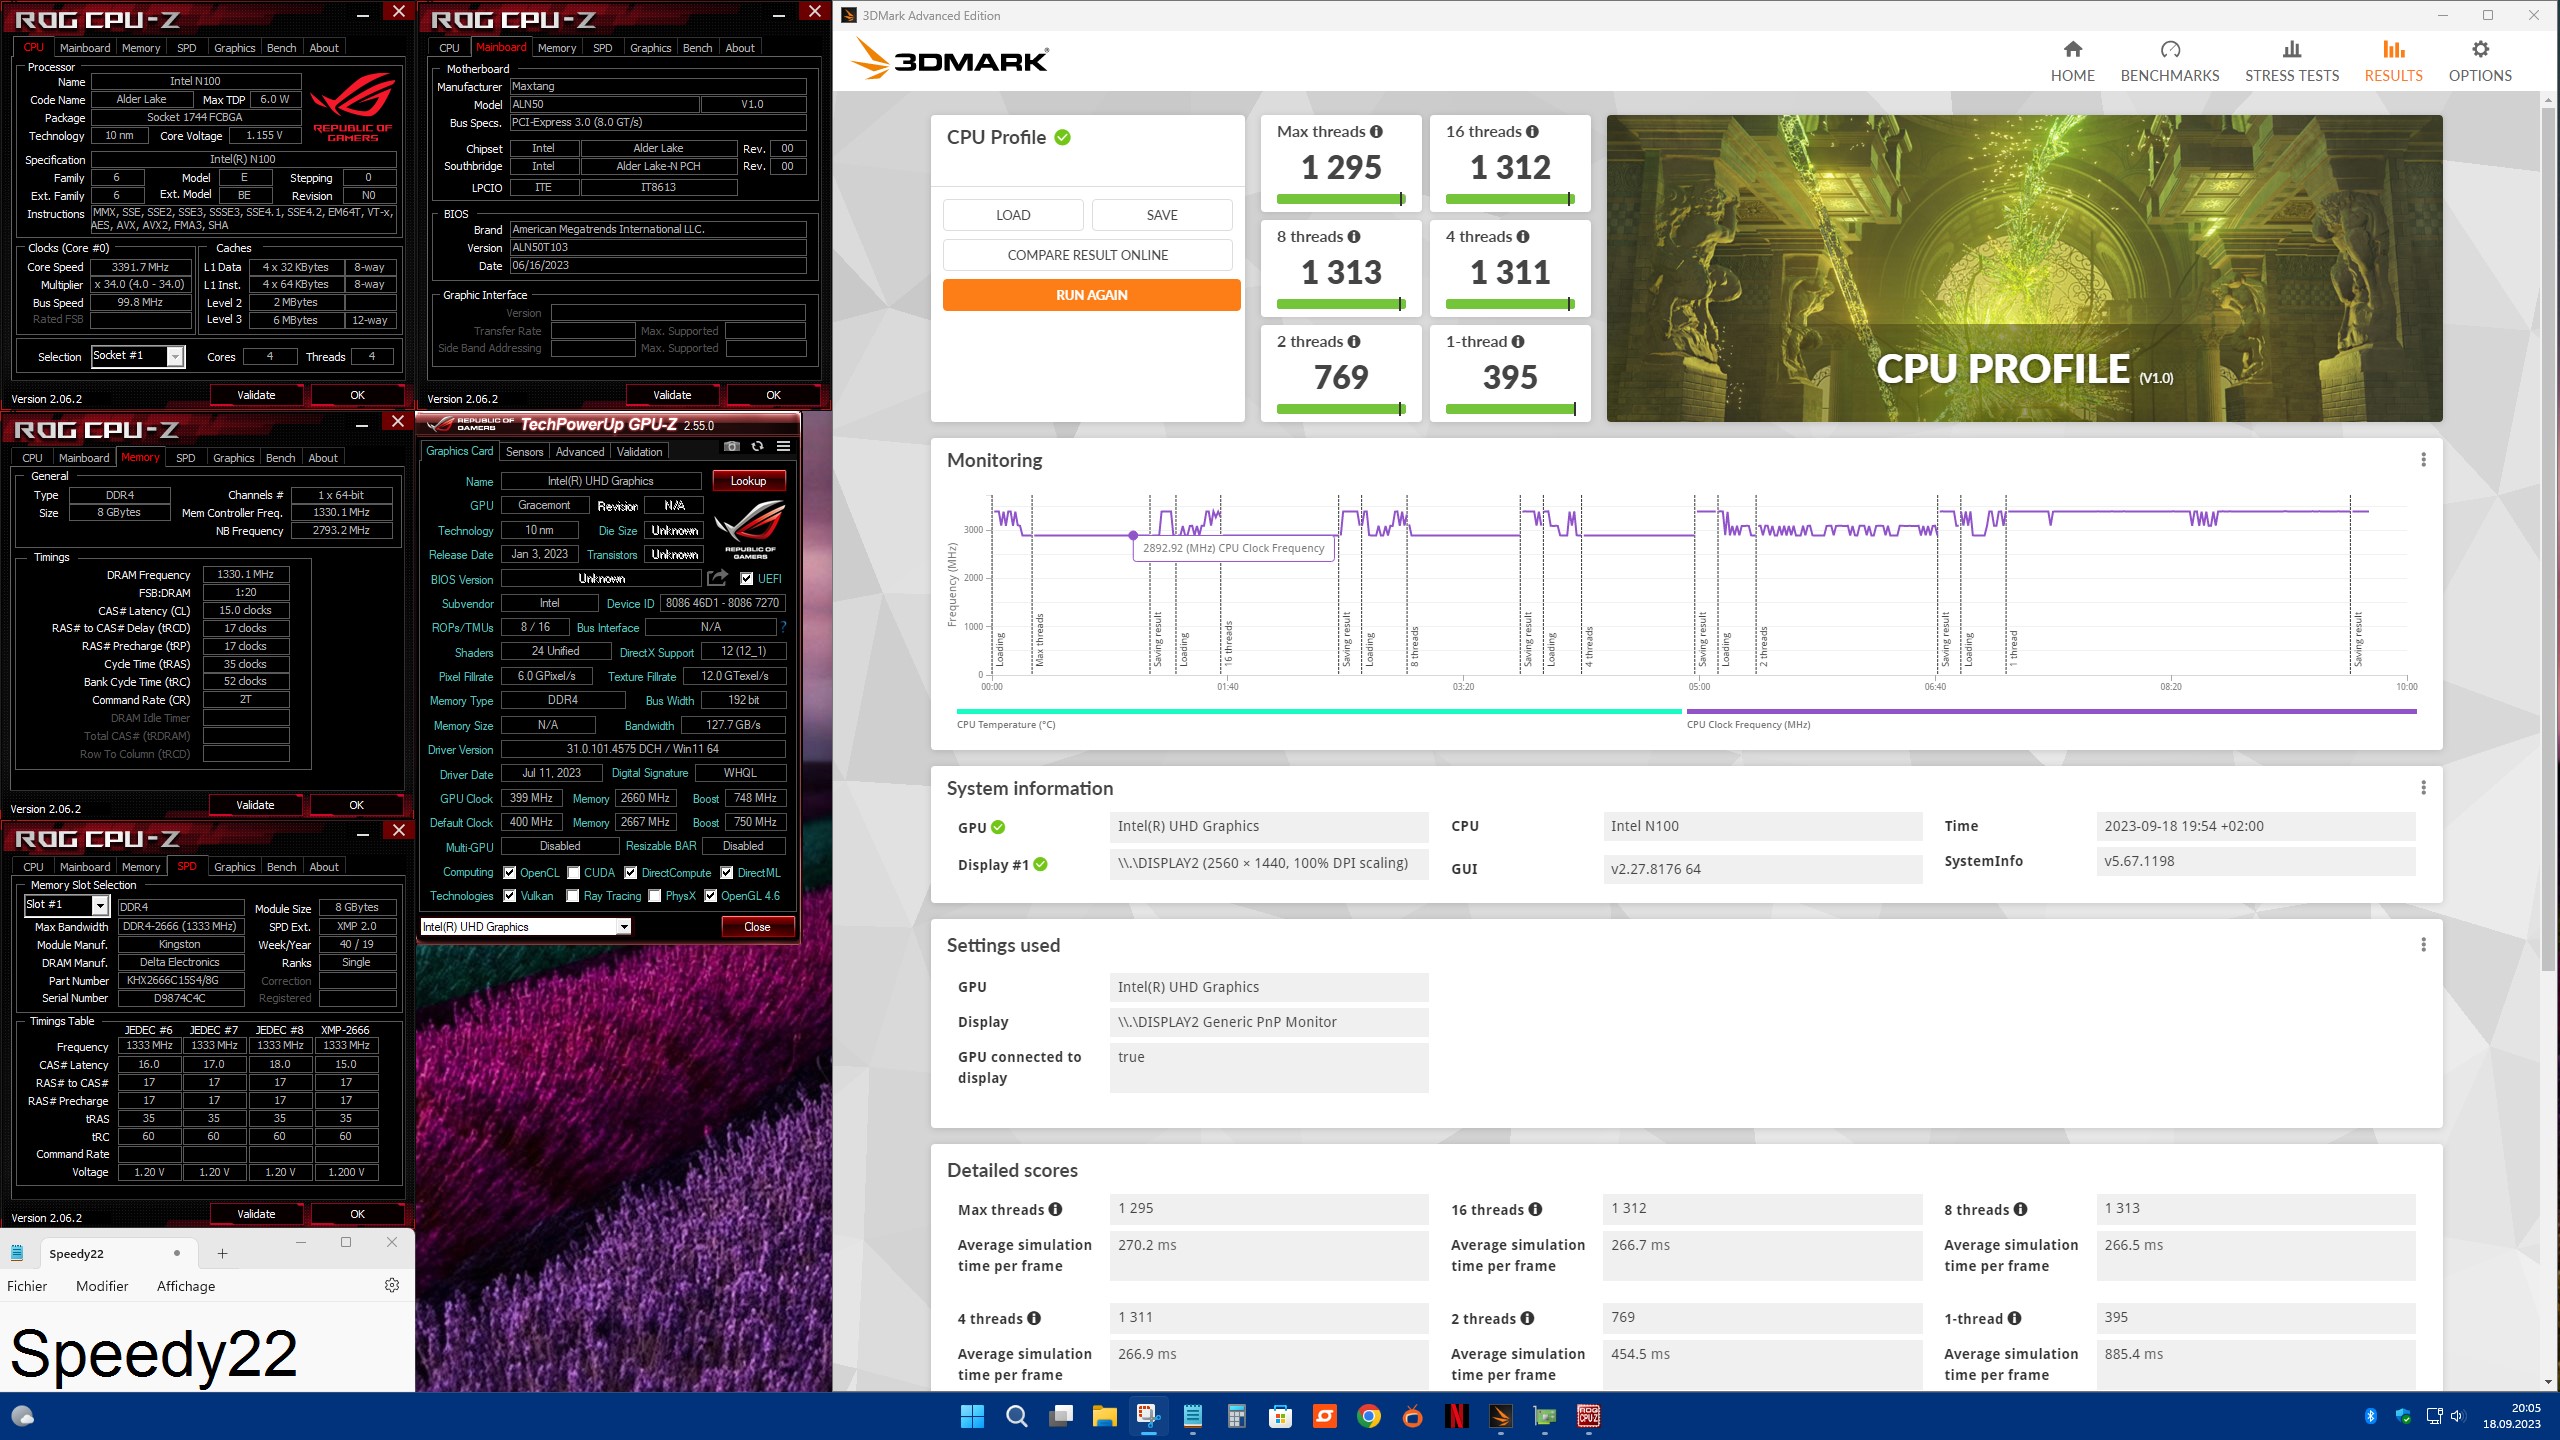The height and width of the screenshot is (1440, 2560).
Task: Open GPU-Z hamburger menu
Action: pyautogui.click(x=783, y=446)
